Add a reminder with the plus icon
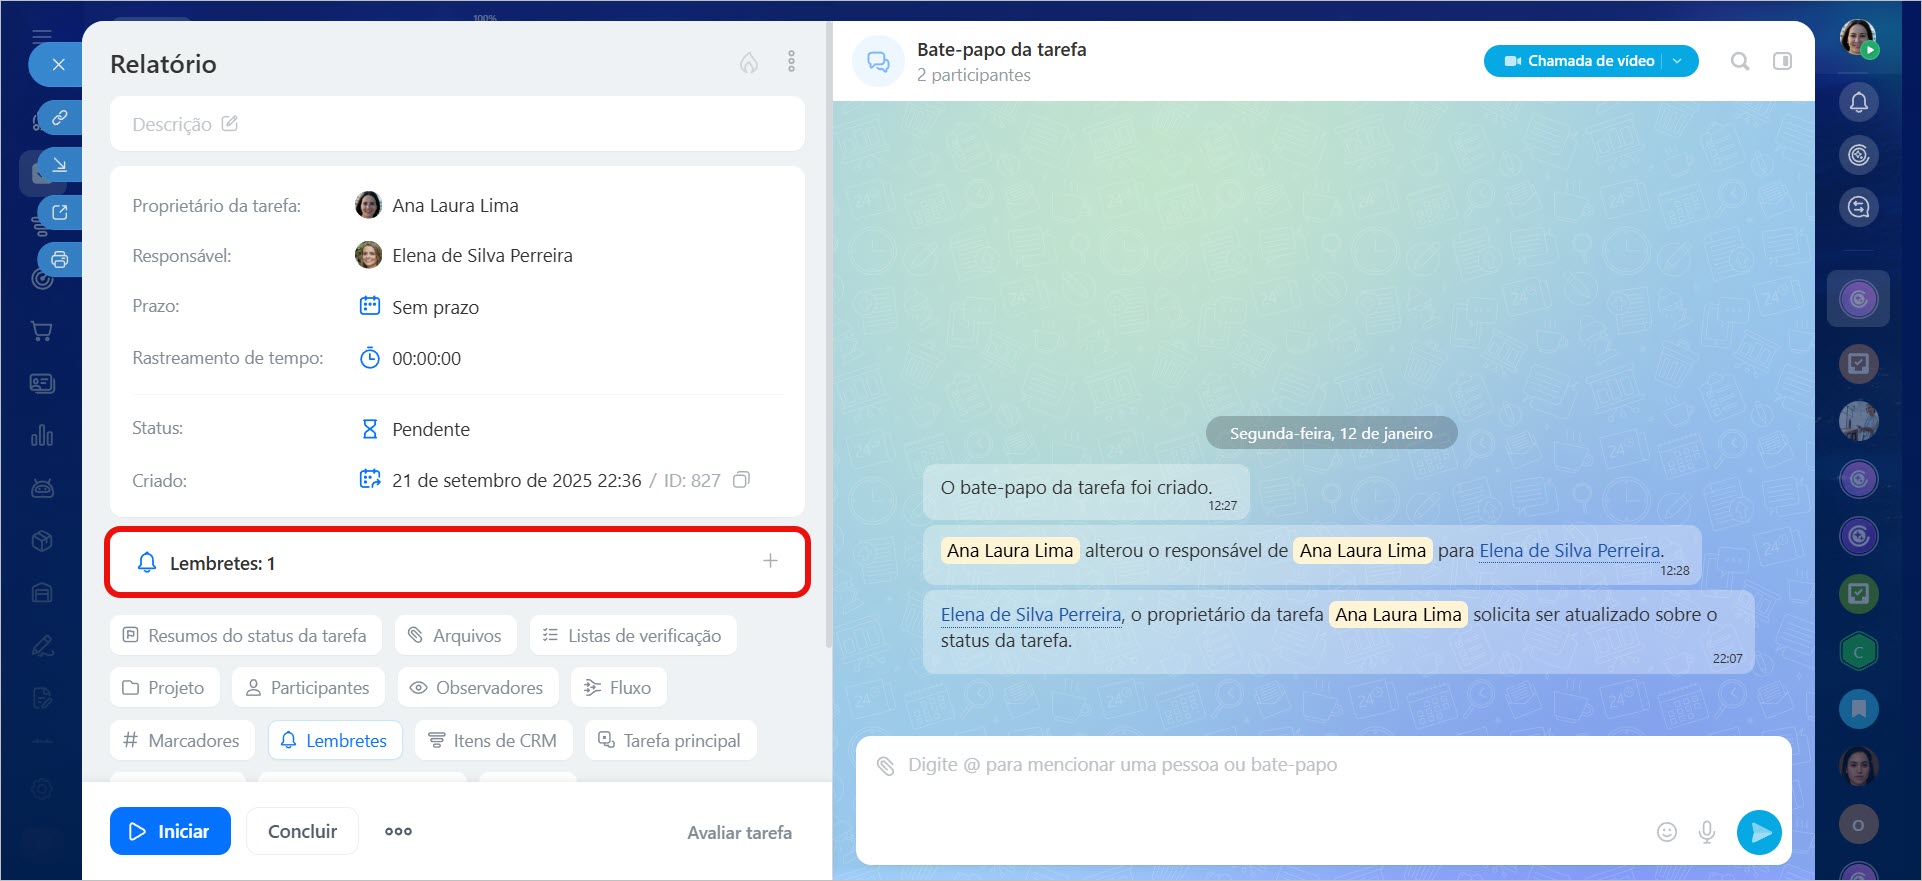This screenshot has height=881, width=1922. coord(770,561)
